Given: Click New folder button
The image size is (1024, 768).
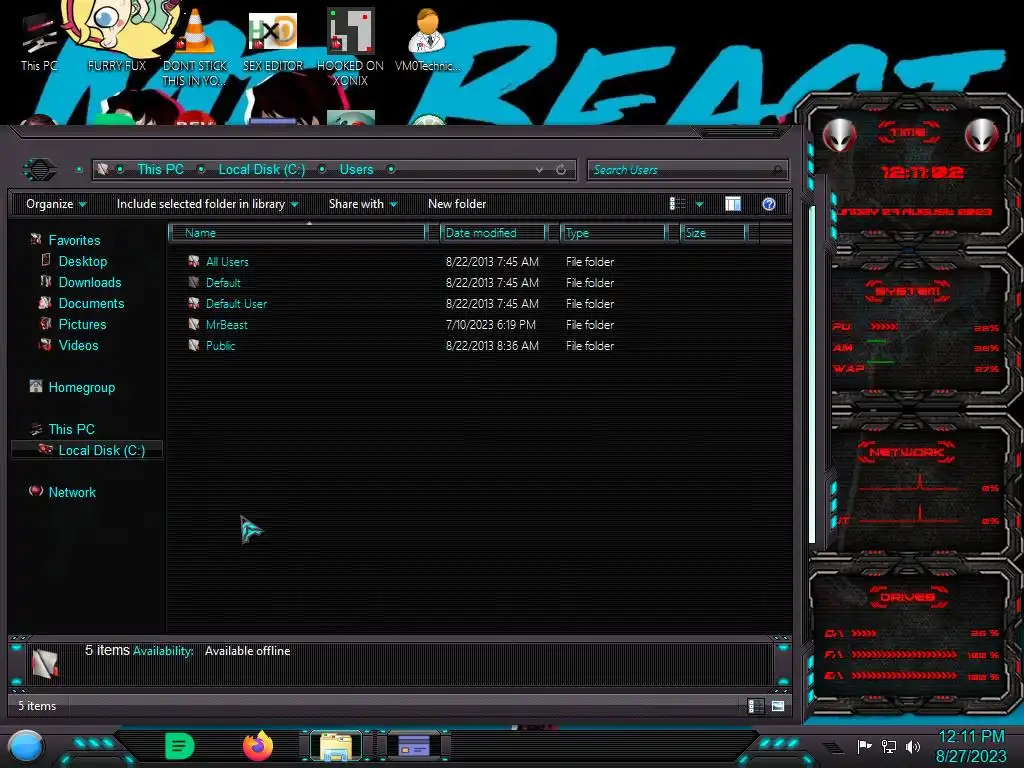Looking at the screenshot, I should 457,204.
